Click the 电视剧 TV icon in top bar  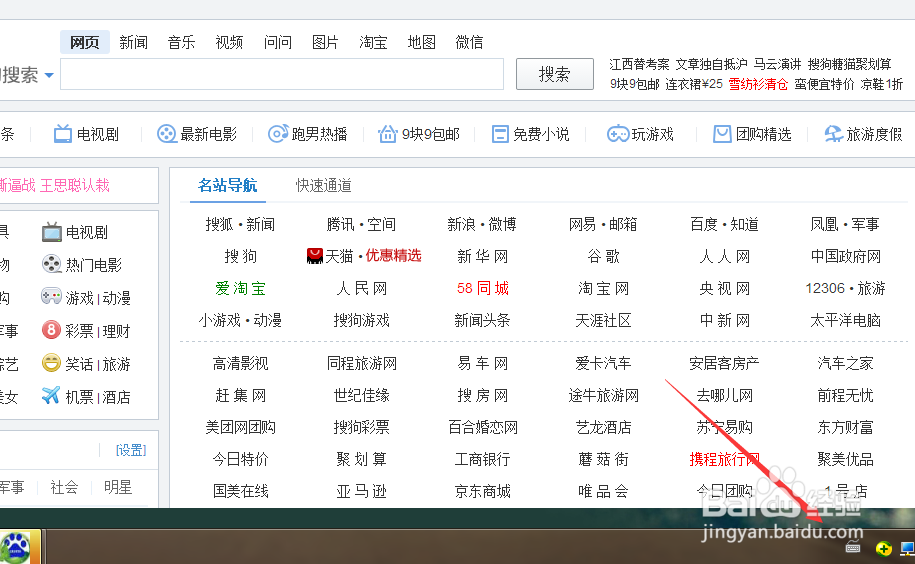pyautogui.click(x=62, y=134)
